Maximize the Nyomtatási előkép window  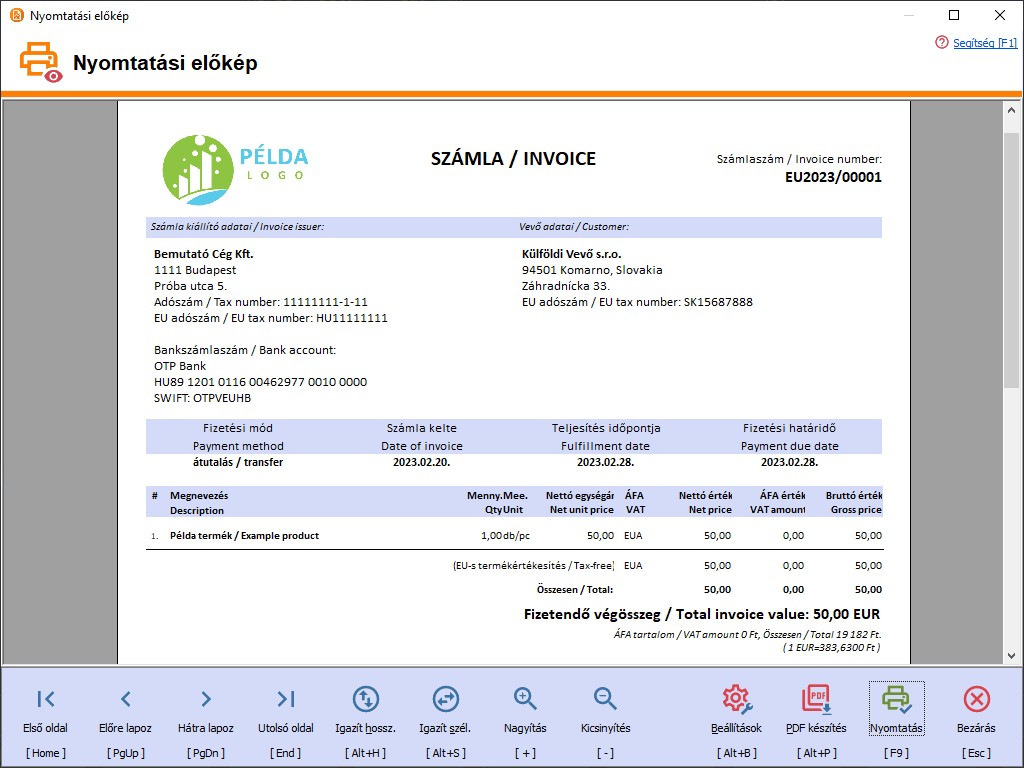(x=954, y=15)
